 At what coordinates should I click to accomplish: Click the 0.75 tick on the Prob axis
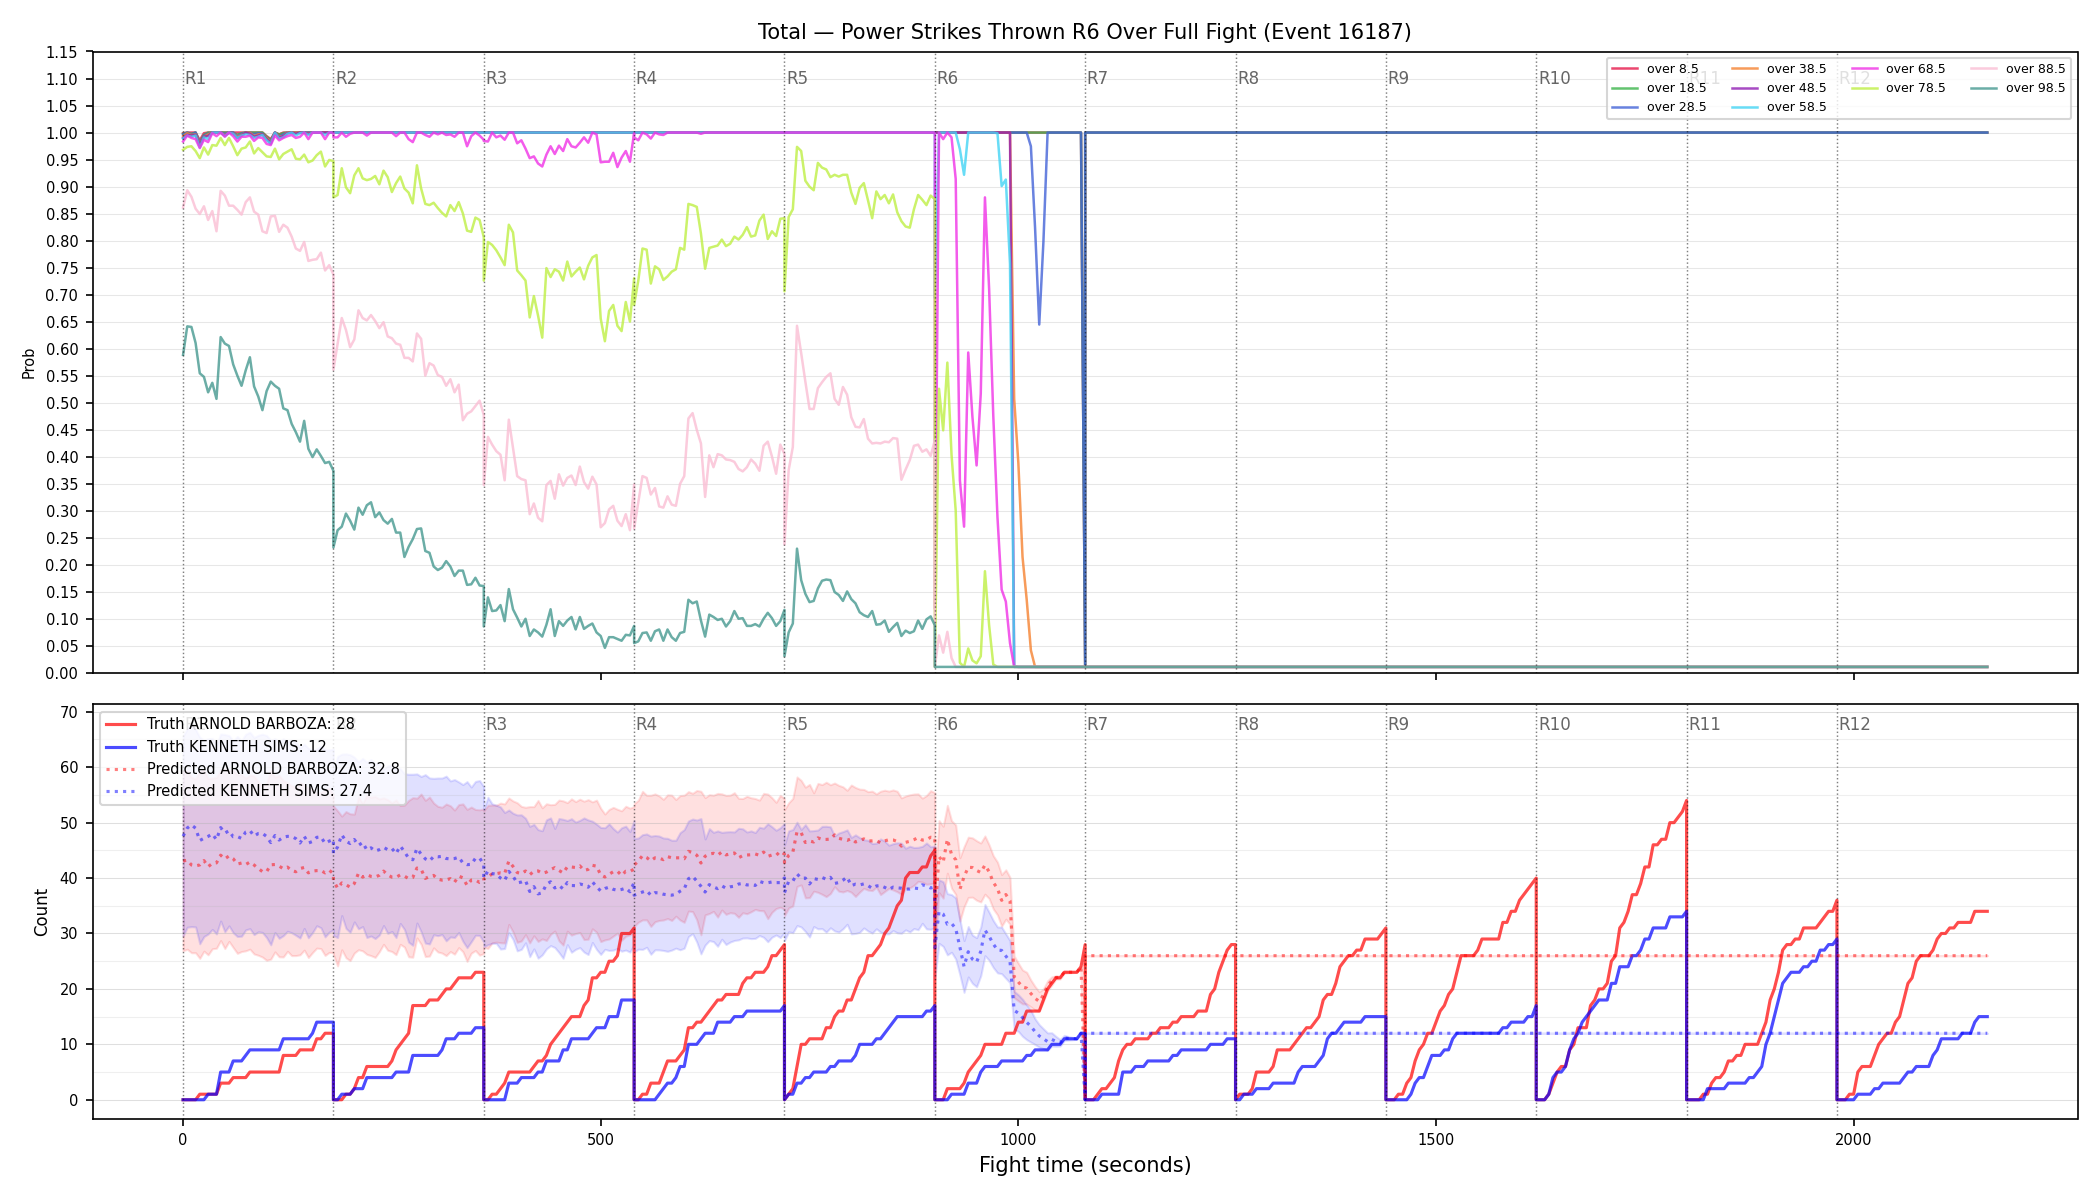tap(62, 268)
